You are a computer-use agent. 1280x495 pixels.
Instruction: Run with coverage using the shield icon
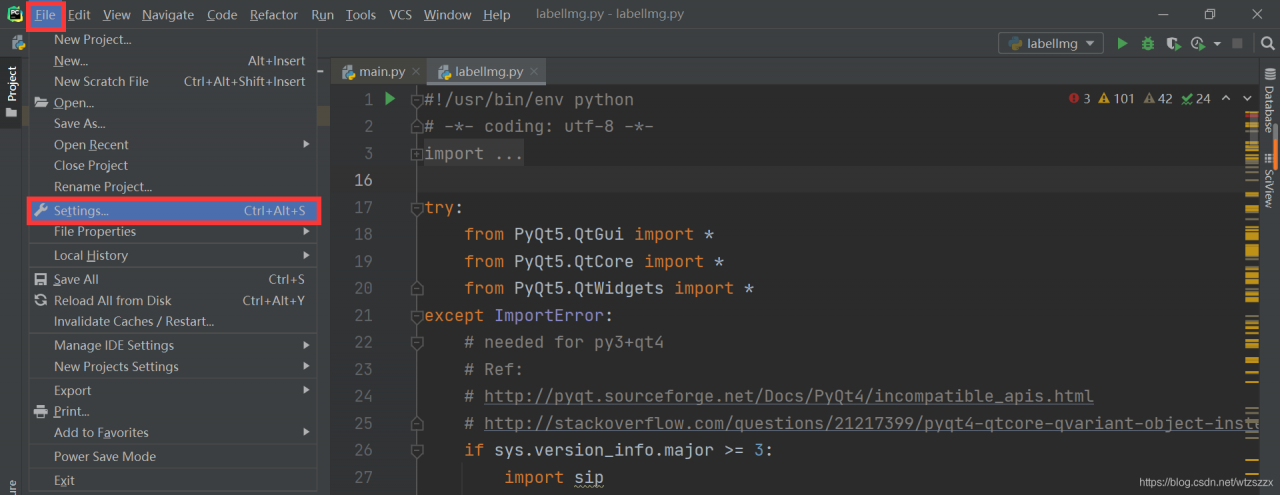tap(1172, 43)
